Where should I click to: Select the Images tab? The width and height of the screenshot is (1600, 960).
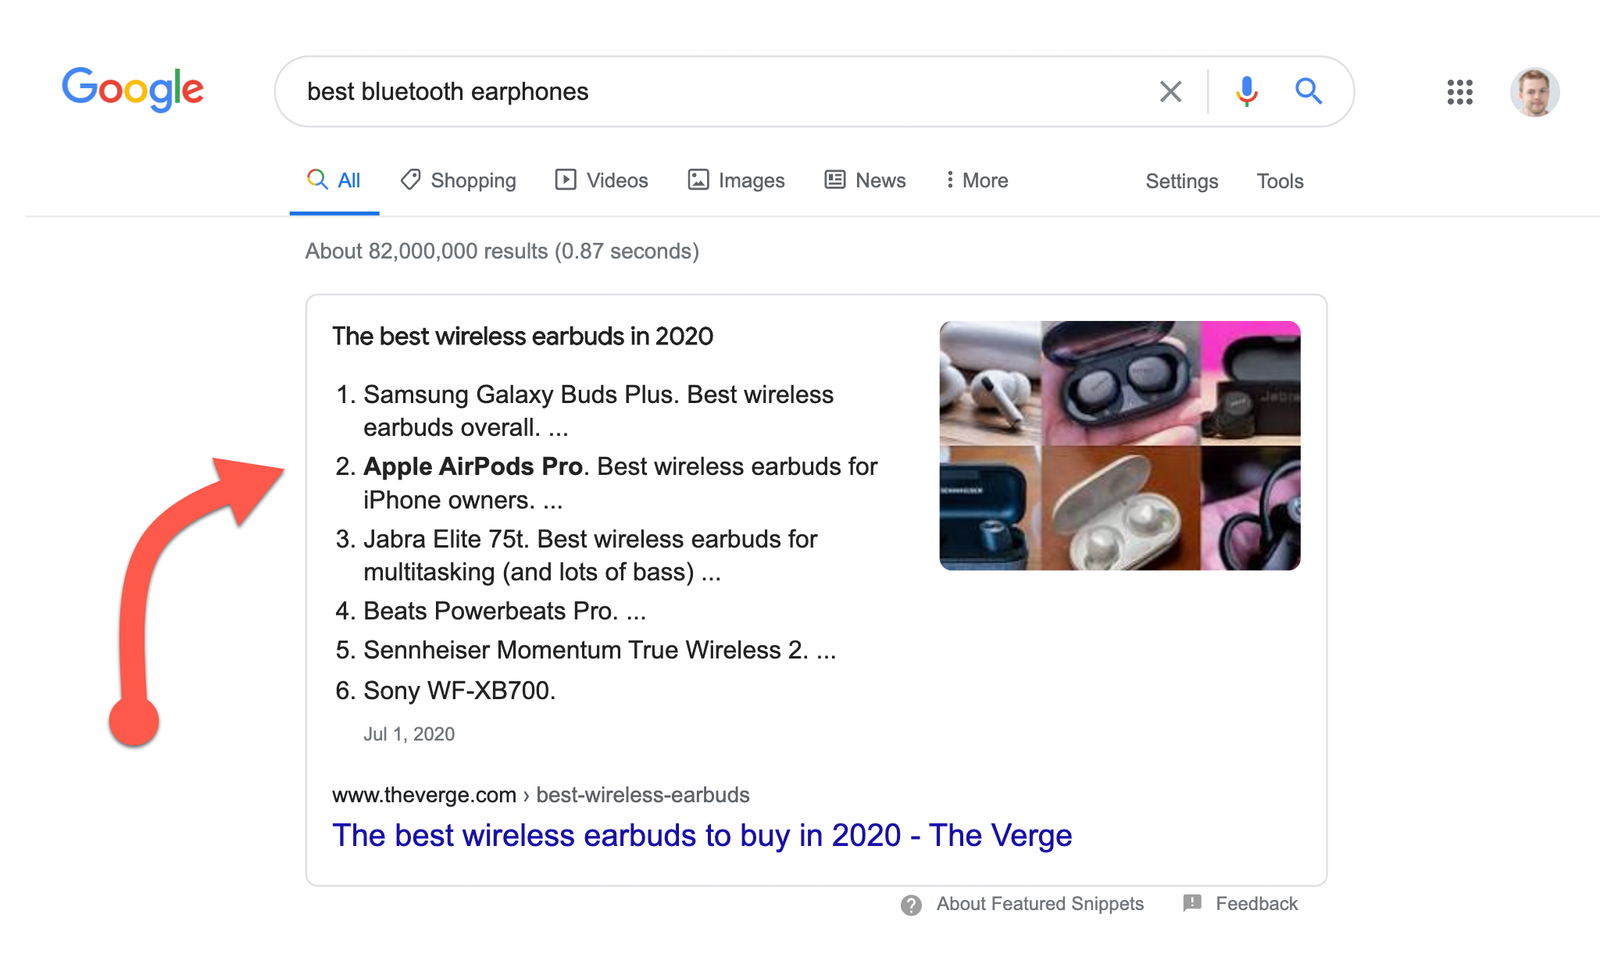pos(736,180)
